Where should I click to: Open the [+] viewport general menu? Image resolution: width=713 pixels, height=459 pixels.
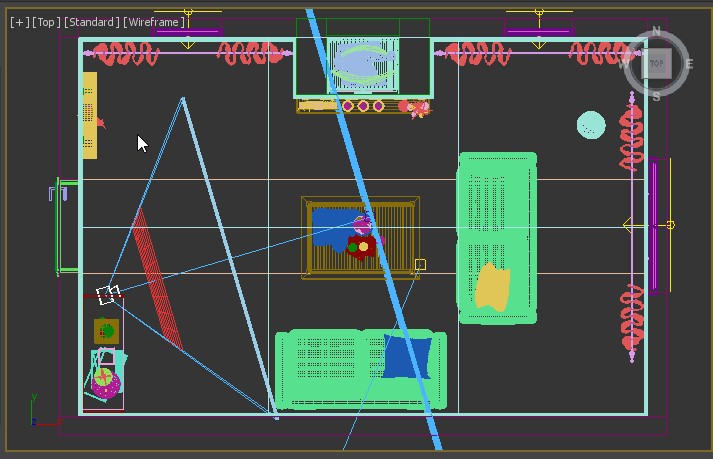[x=19, y=22]
